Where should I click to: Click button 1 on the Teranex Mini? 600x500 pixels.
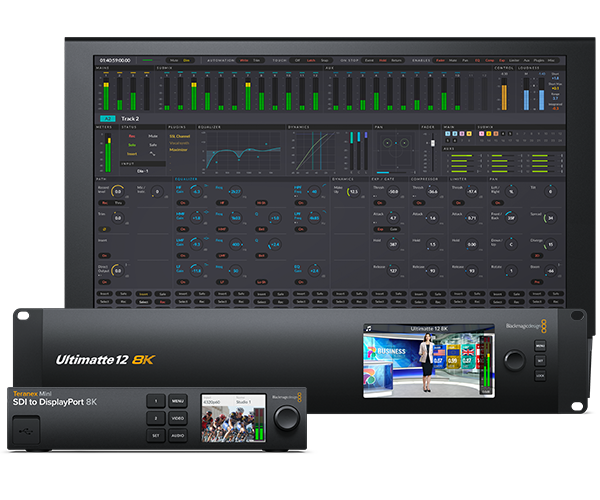156,401
